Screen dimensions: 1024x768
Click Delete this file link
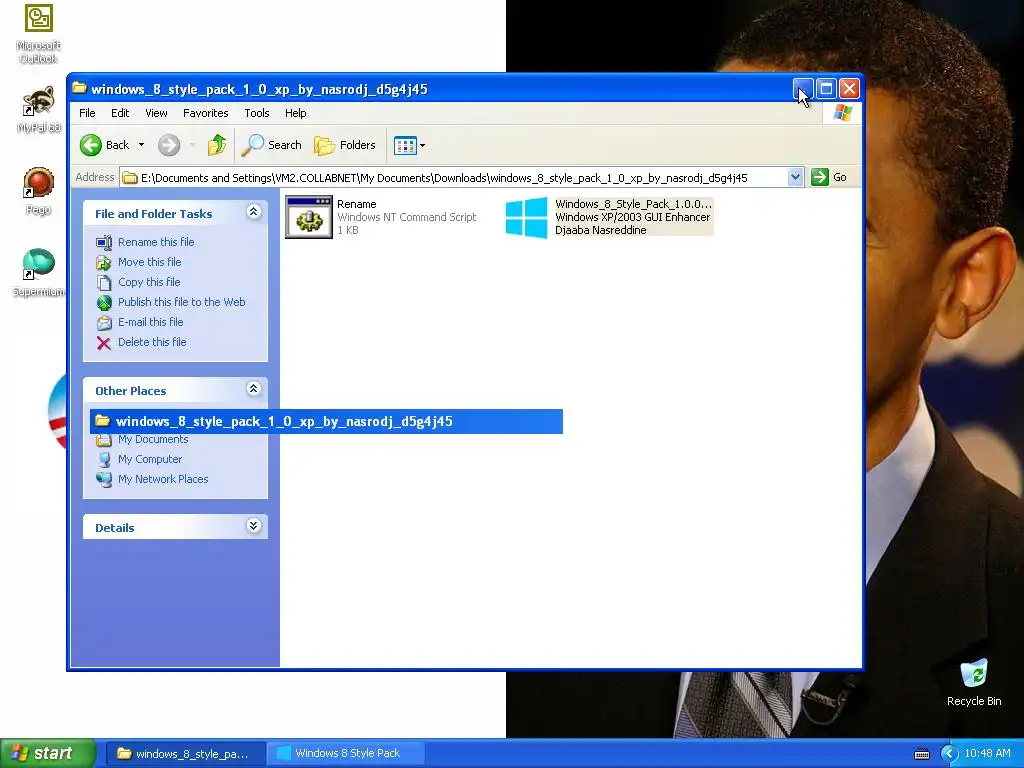click(x=152, y=342)
